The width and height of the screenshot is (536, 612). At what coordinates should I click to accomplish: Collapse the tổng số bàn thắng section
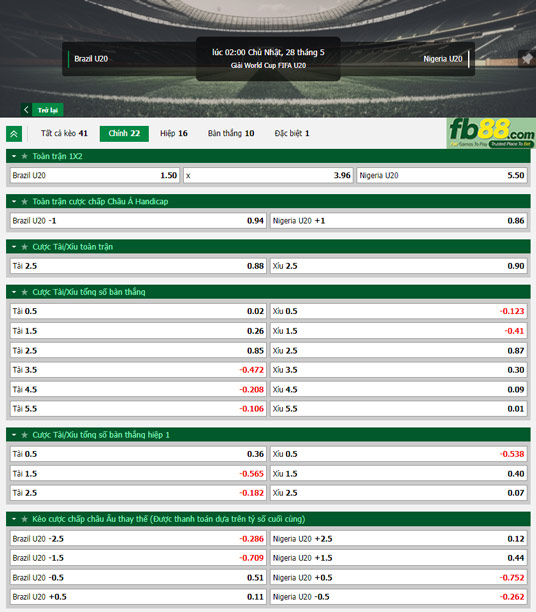(x=14, y=292)
